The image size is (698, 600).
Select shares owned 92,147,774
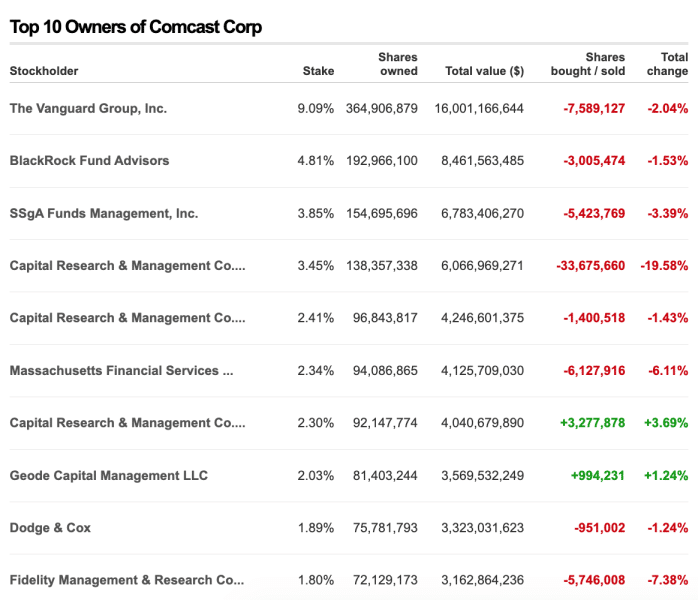point(385,423)
